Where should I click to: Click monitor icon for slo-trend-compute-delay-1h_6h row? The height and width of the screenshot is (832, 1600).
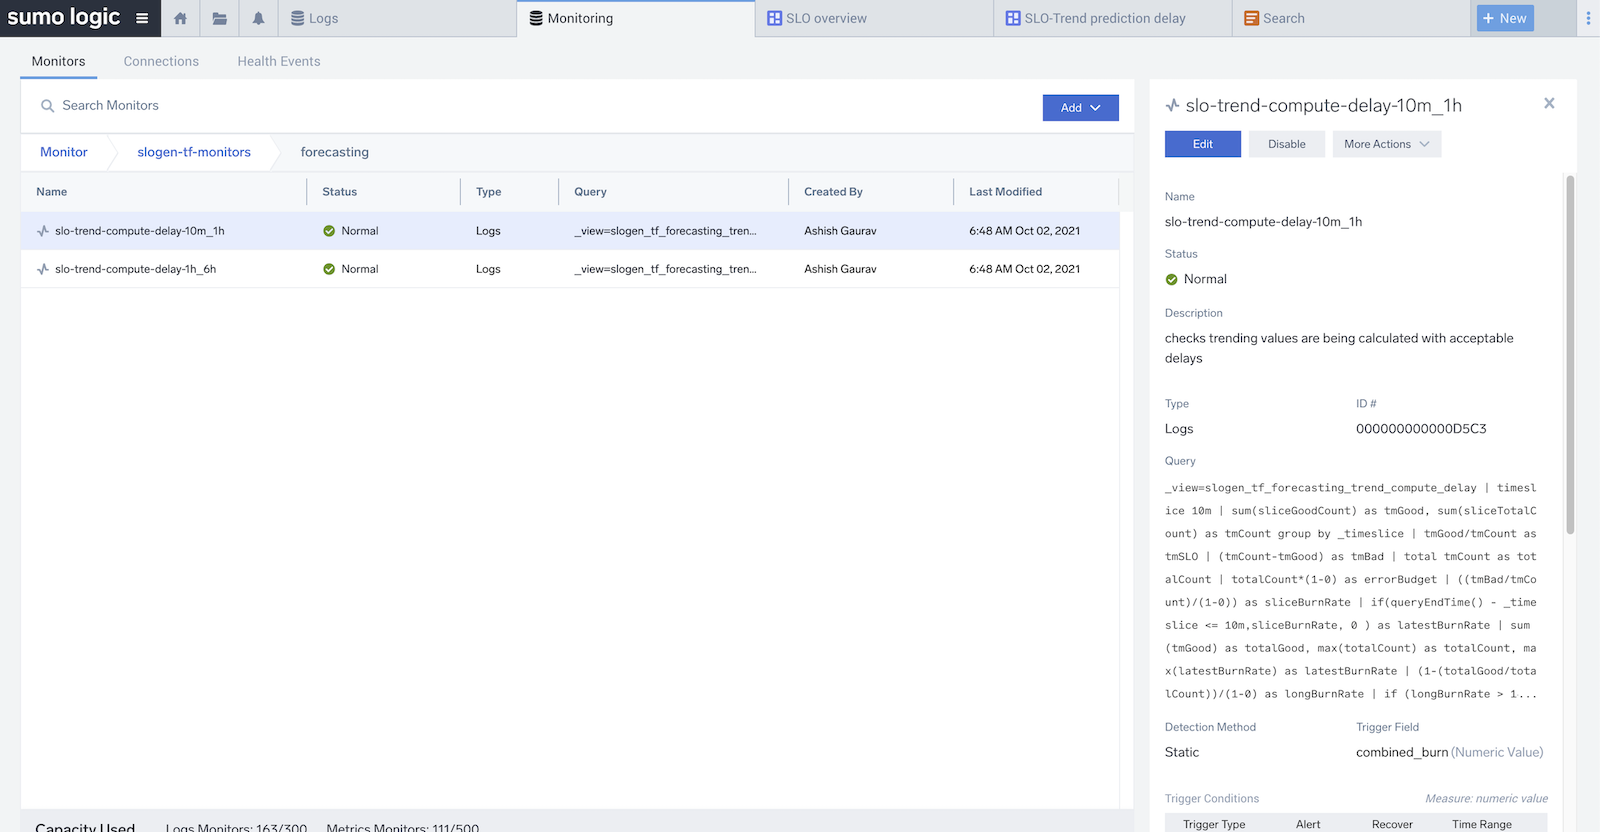tap(43, 269)
